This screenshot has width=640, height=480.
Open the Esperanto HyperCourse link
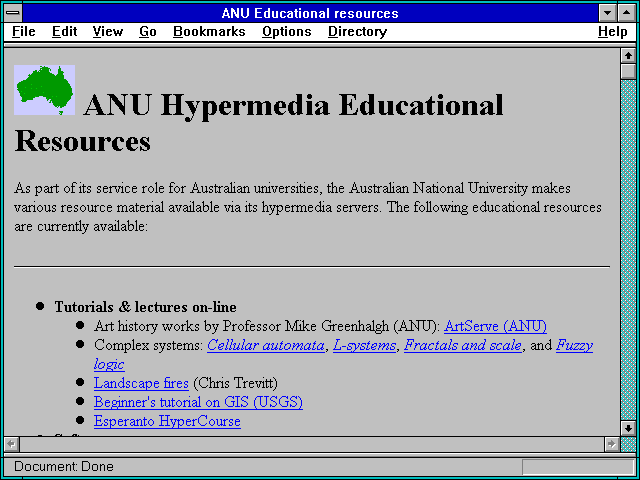tap(167, 421)
